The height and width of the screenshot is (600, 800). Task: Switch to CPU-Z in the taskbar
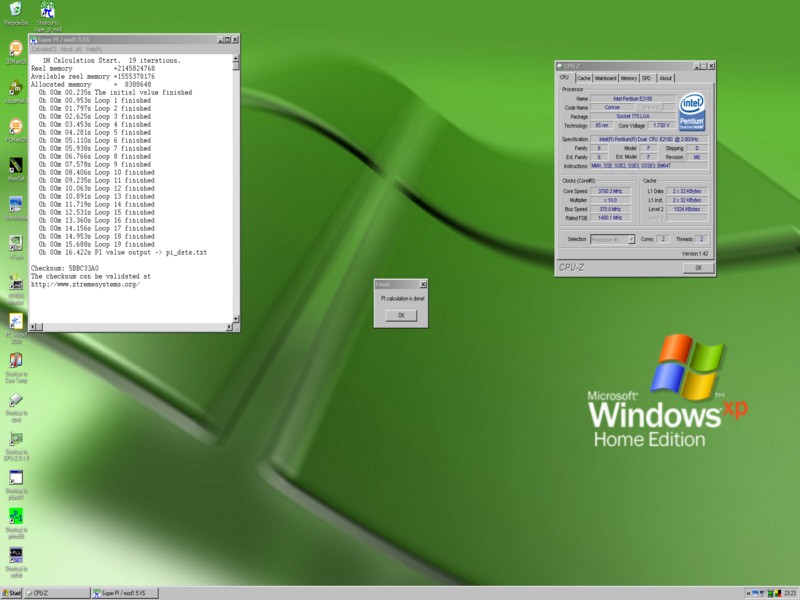pos(57,593)
